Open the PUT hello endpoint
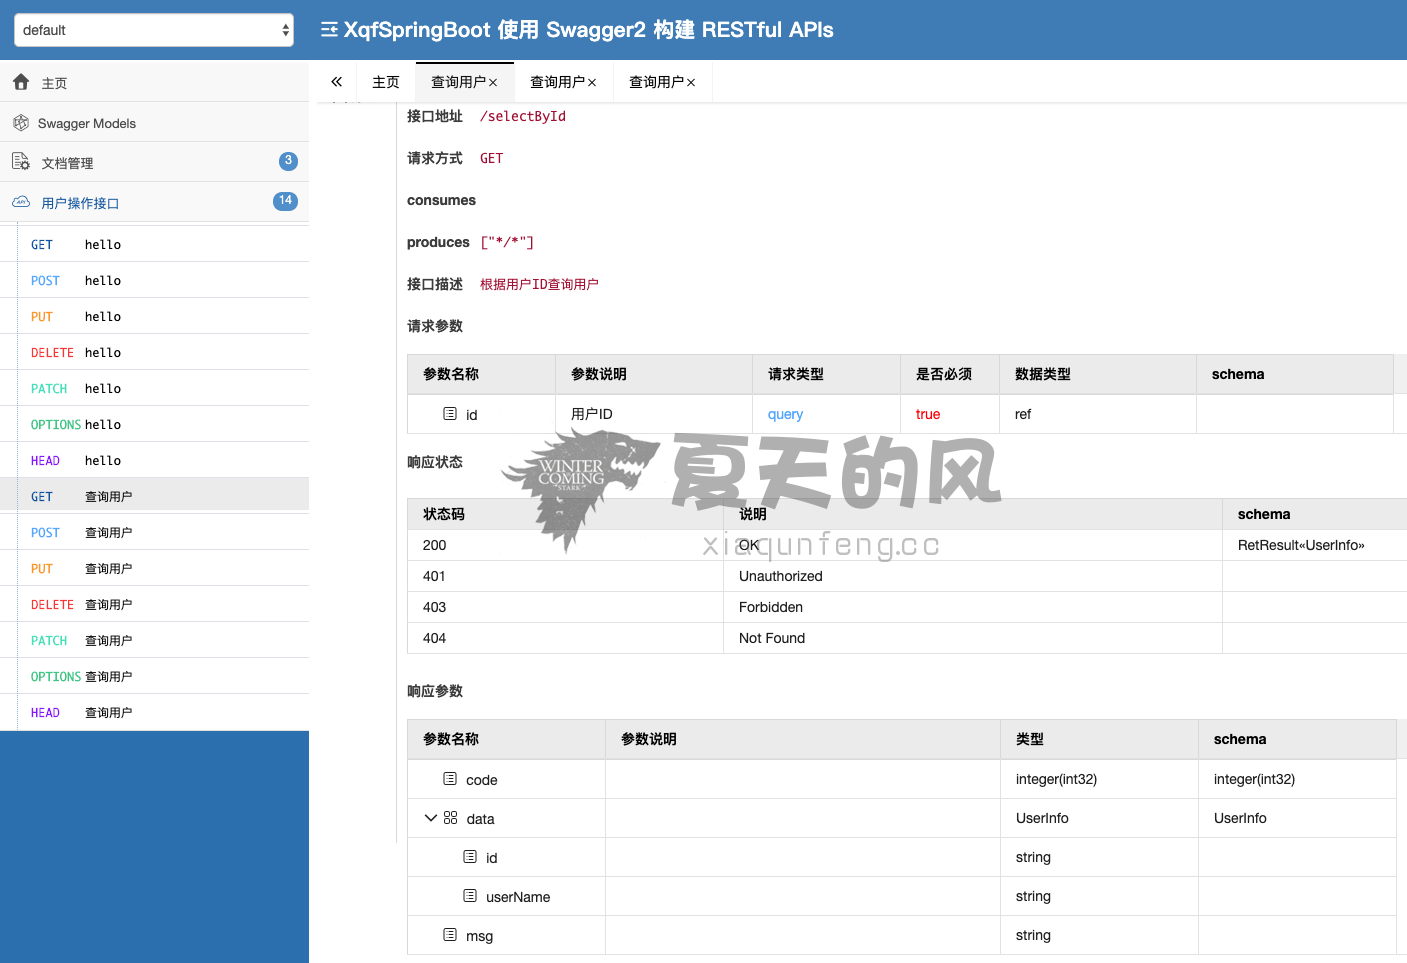The width and height of the screenshot is (1407, 963). (x=154, y=316)
